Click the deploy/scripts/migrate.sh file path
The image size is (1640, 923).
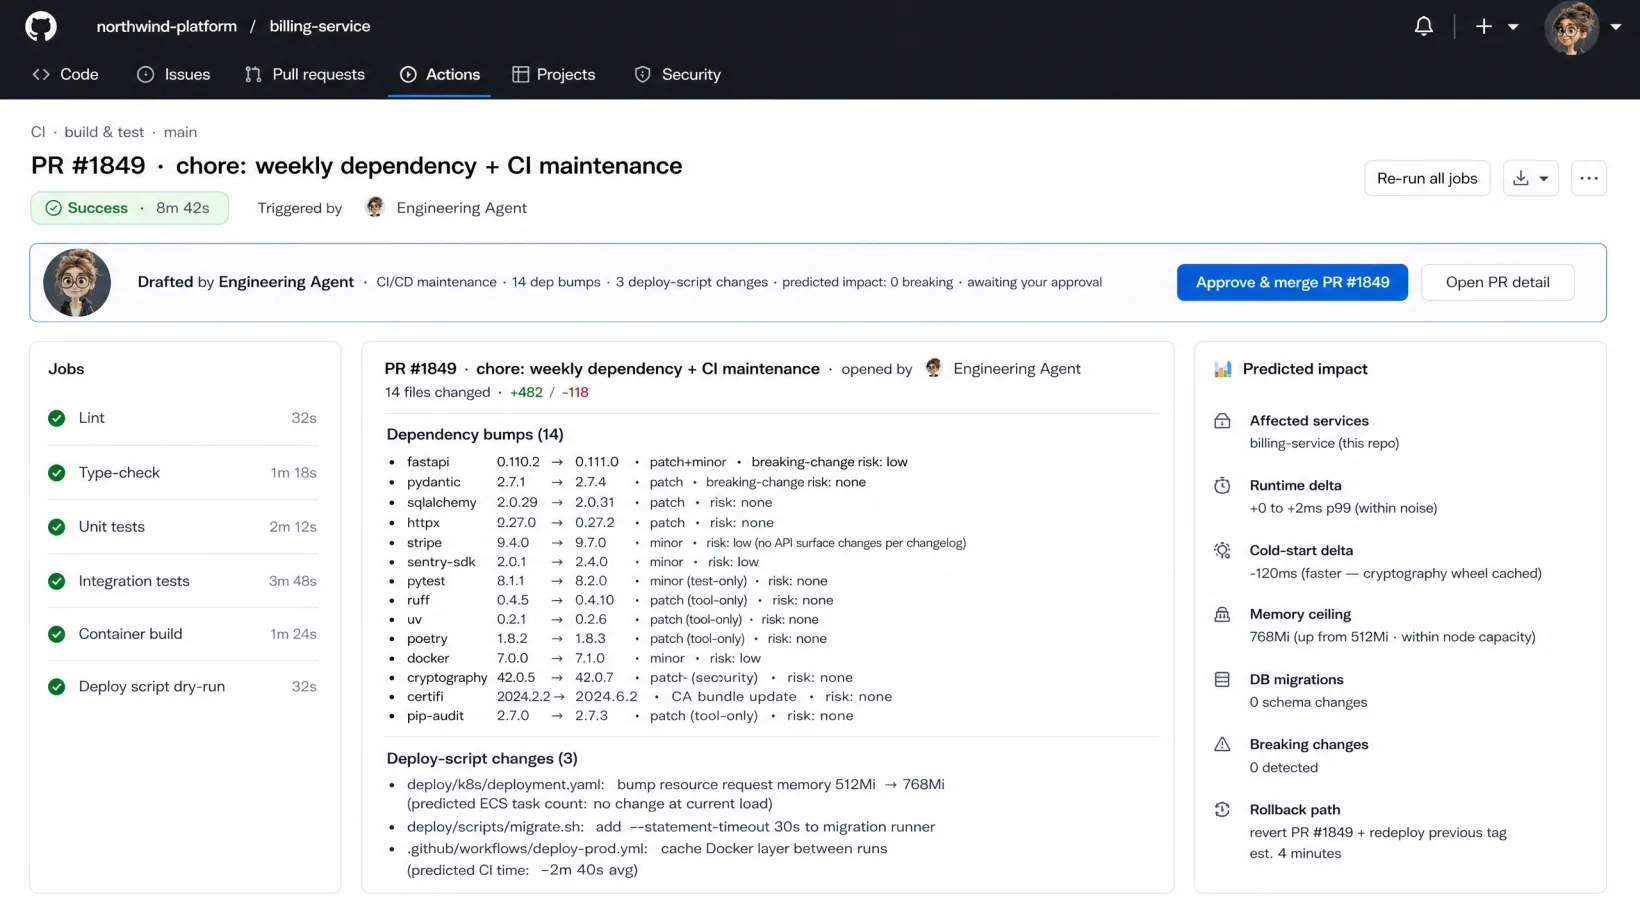pyautogui.click(x=495, y=827)
